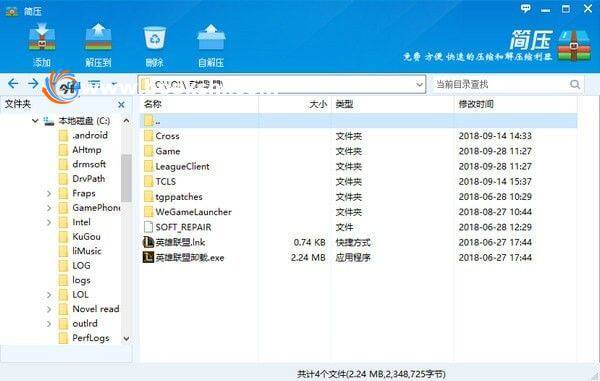
Task: Expand the Novel read tree folder
Action: coord(49,309)
